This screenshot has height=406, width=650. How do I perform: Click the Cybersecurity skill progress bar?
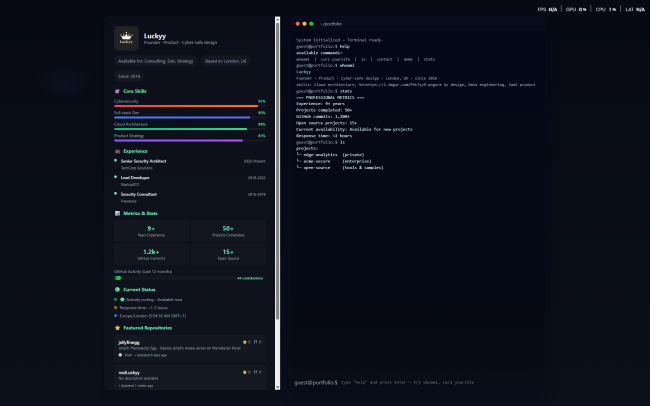(186, 105)
